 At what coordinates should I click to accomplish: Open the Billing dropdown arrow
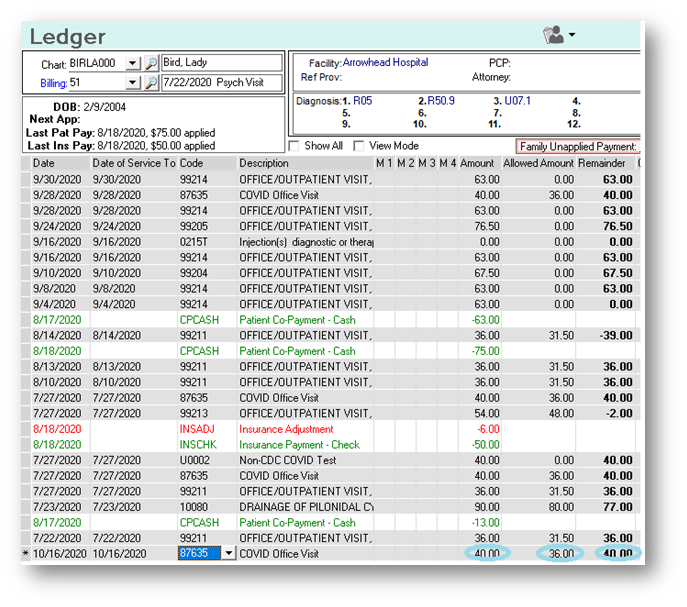click(133, 82)
